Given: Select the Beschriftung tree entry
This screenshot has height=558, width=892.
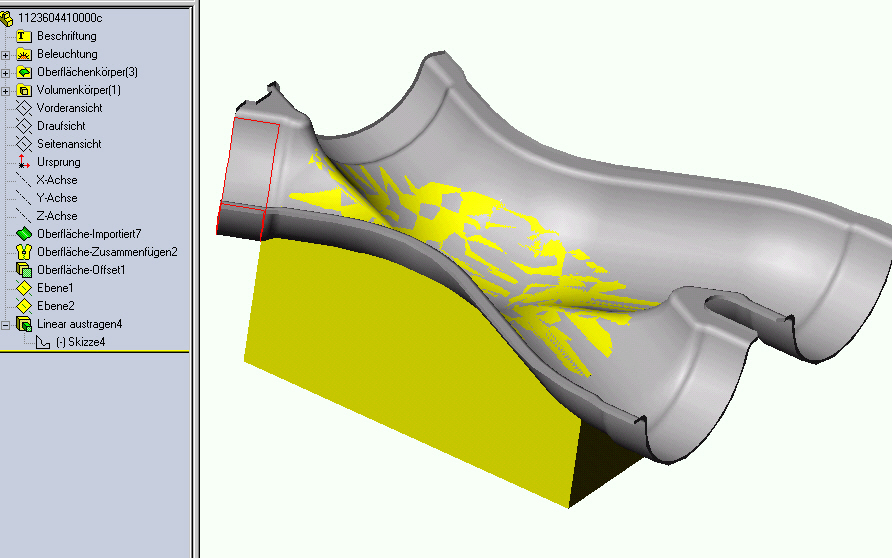Looking at the screenshot, I should pos(67,36).
